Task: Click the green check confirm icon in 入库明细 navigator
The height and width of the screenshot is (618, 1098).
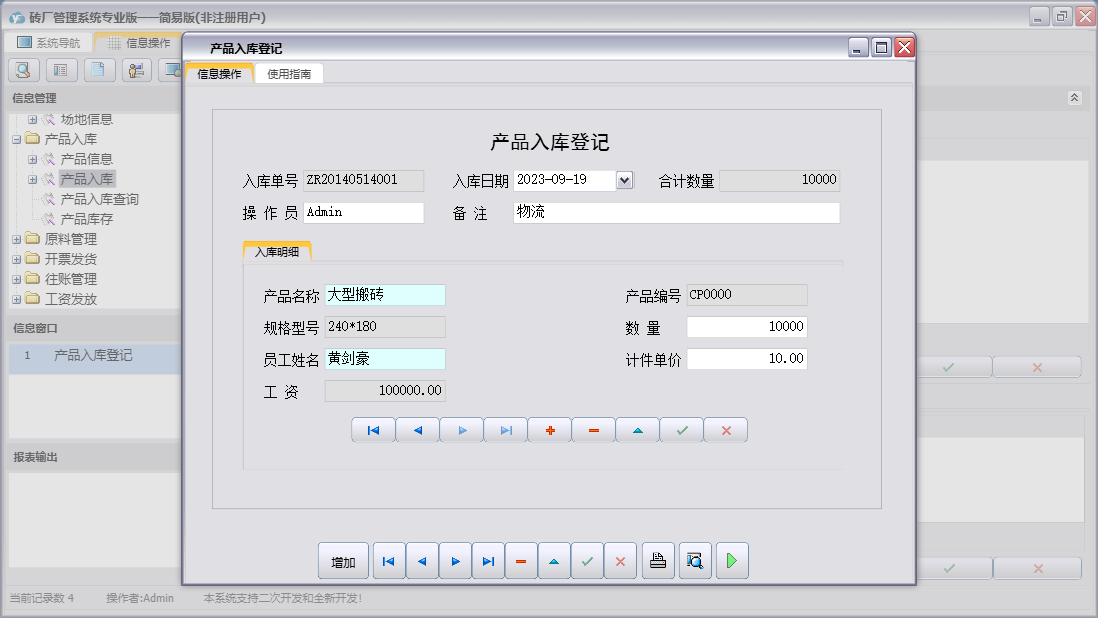Action: click(681, 429)
